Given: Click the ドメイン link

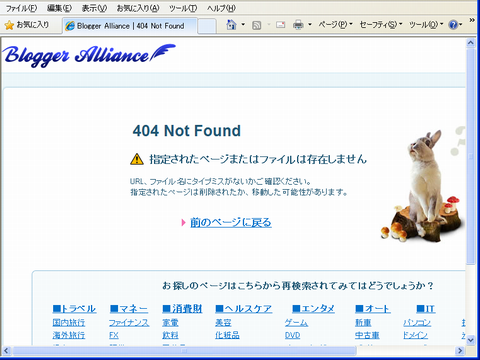Looking at the screenshot, I should pyautogui.click(x=415, y=335).
